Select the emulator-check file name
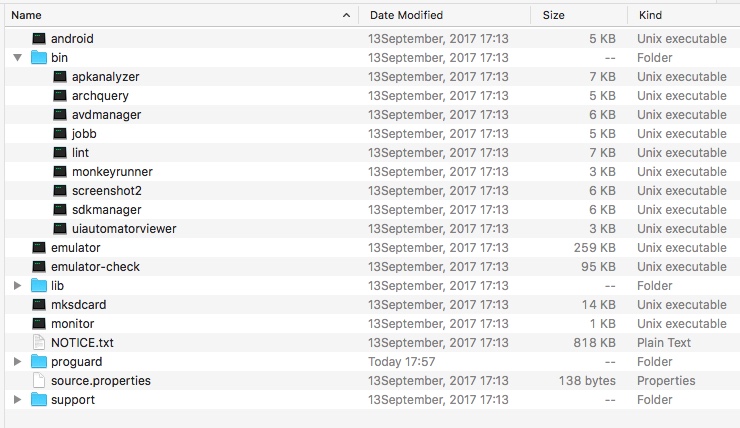The height and width of the screenshot is (428, 740). click(x=95, y=267)
